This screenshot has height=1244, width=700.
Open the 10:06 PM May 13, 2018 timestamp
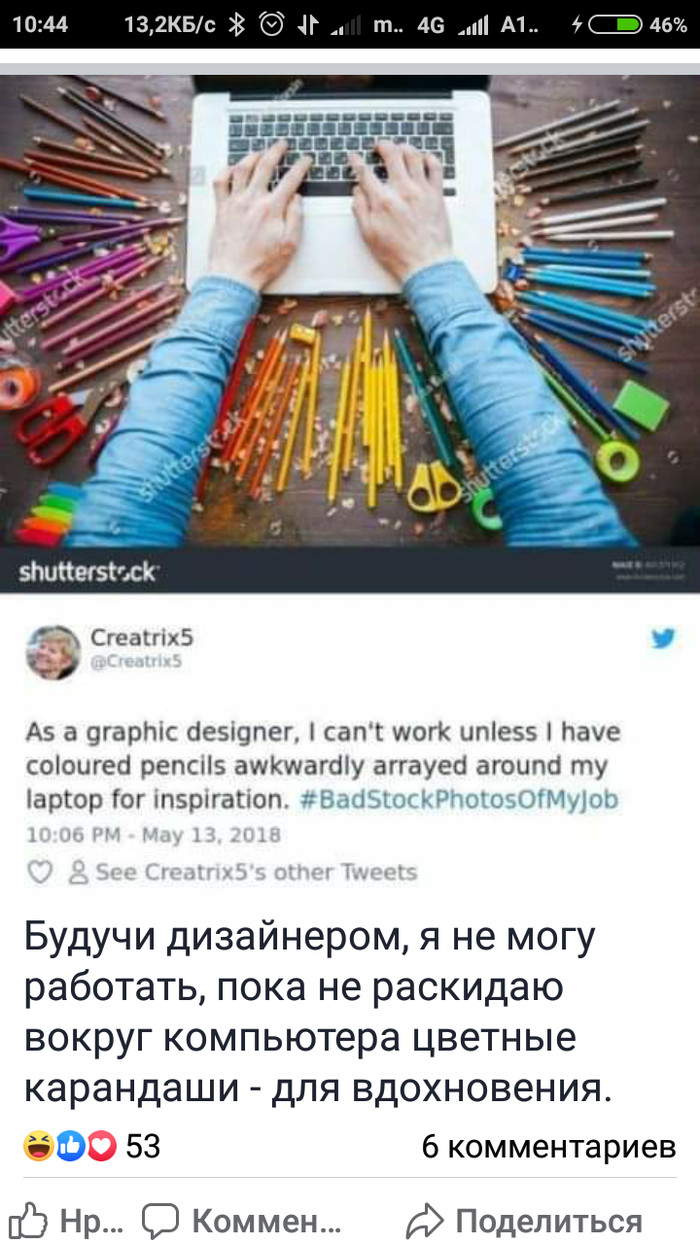[x=152, y=835]
